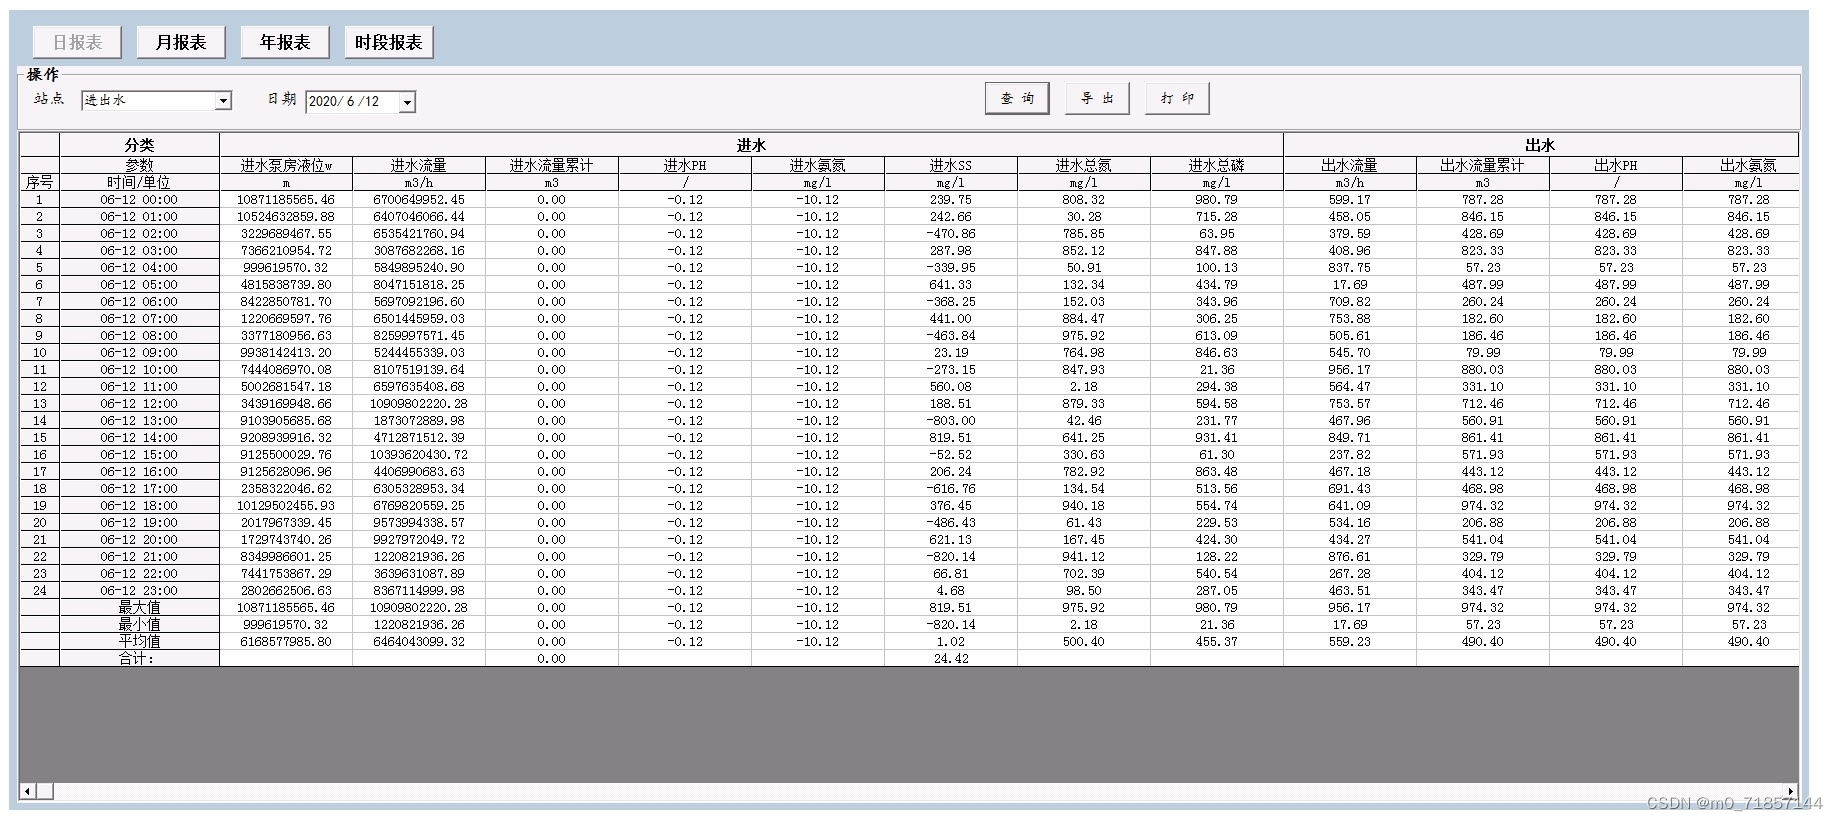Click the 进水总磷 value 100.13
The height and width of the screenshot is (821, 1838).
click(x=1217, y=267)
